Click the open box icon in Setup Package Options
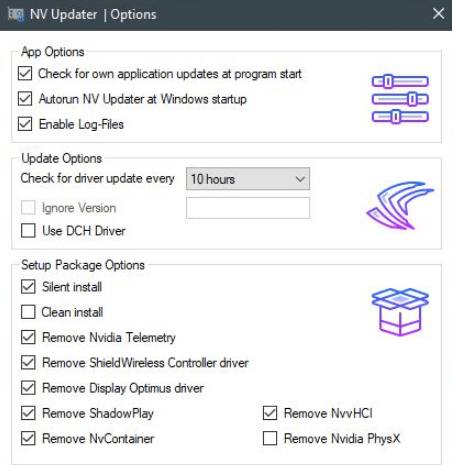 [400, 312]
